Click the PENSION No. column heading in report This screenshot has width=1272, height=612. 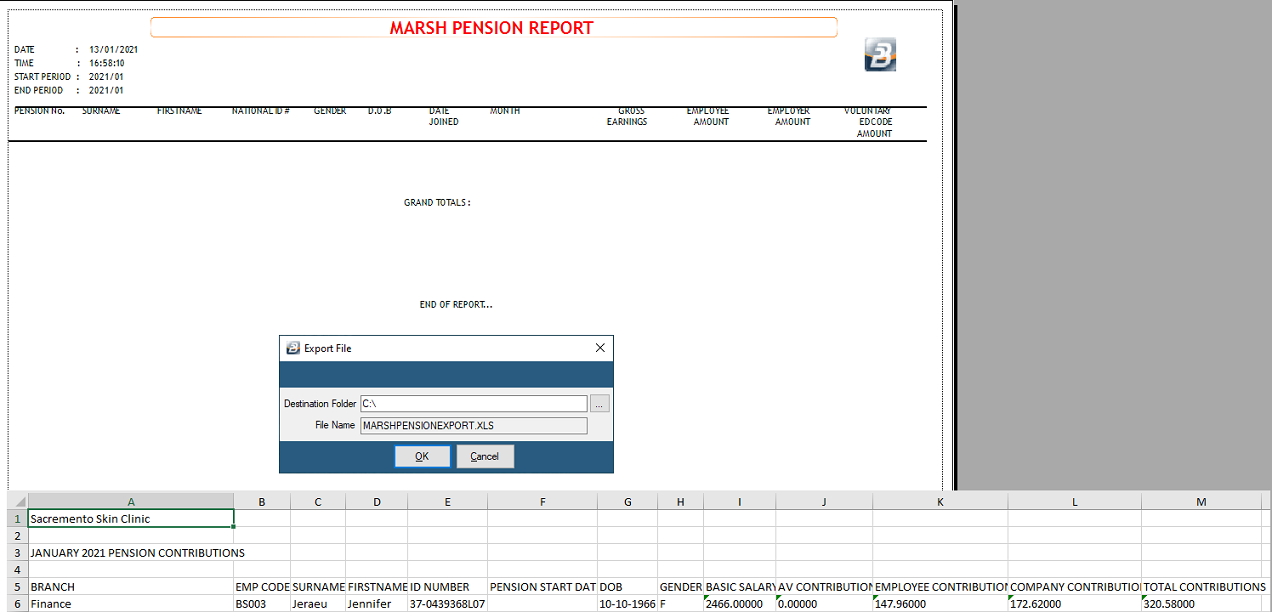tap(39, 111)
